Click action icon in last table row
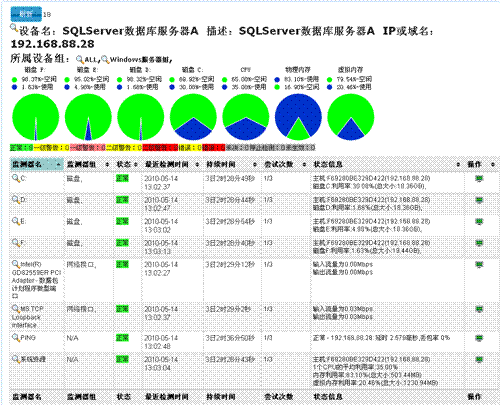 479,359
